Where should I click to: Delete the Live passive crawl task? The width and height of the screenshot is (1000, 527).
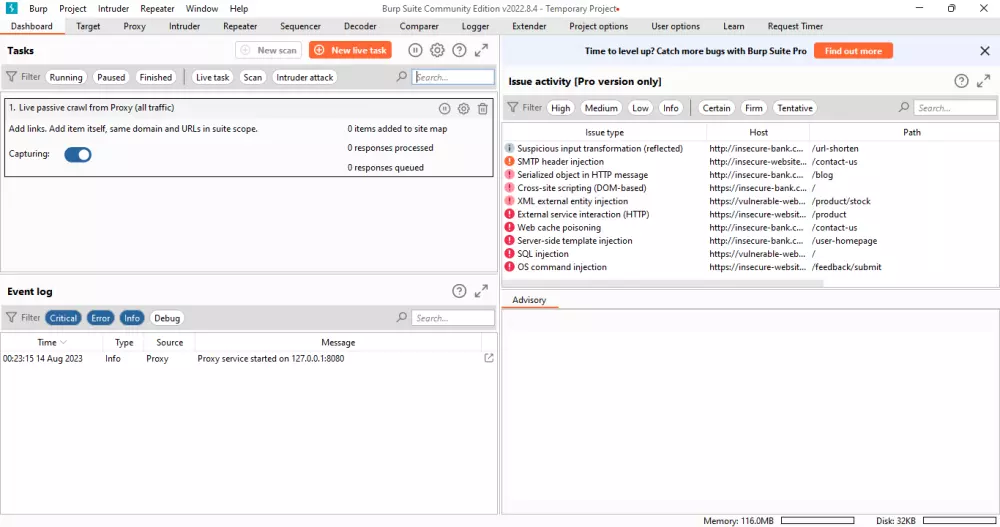tap(483, 108)
